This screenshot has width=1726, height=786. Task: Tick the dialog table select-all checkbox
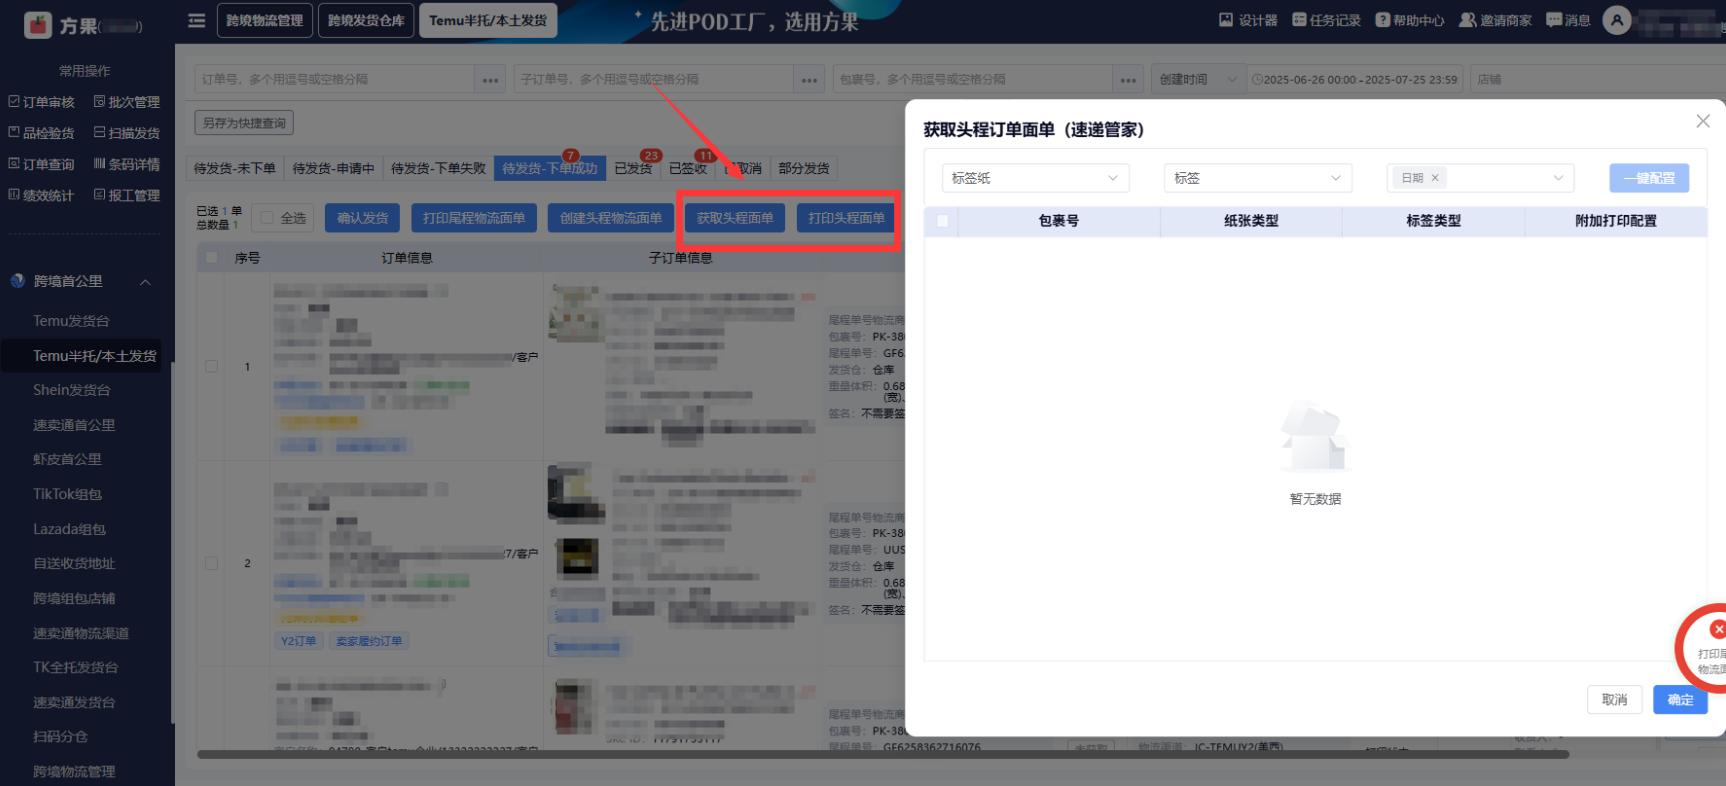tap(942, 221)
